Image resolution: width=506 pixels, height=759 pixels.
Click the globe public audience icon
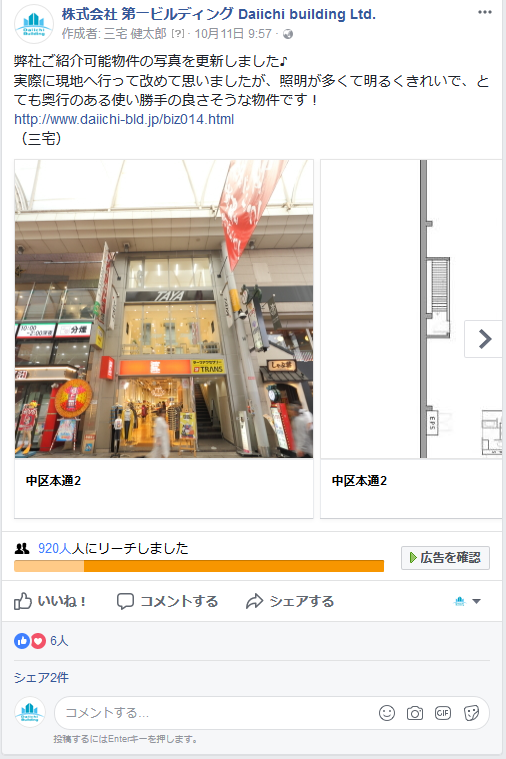(x=288, y=34)
